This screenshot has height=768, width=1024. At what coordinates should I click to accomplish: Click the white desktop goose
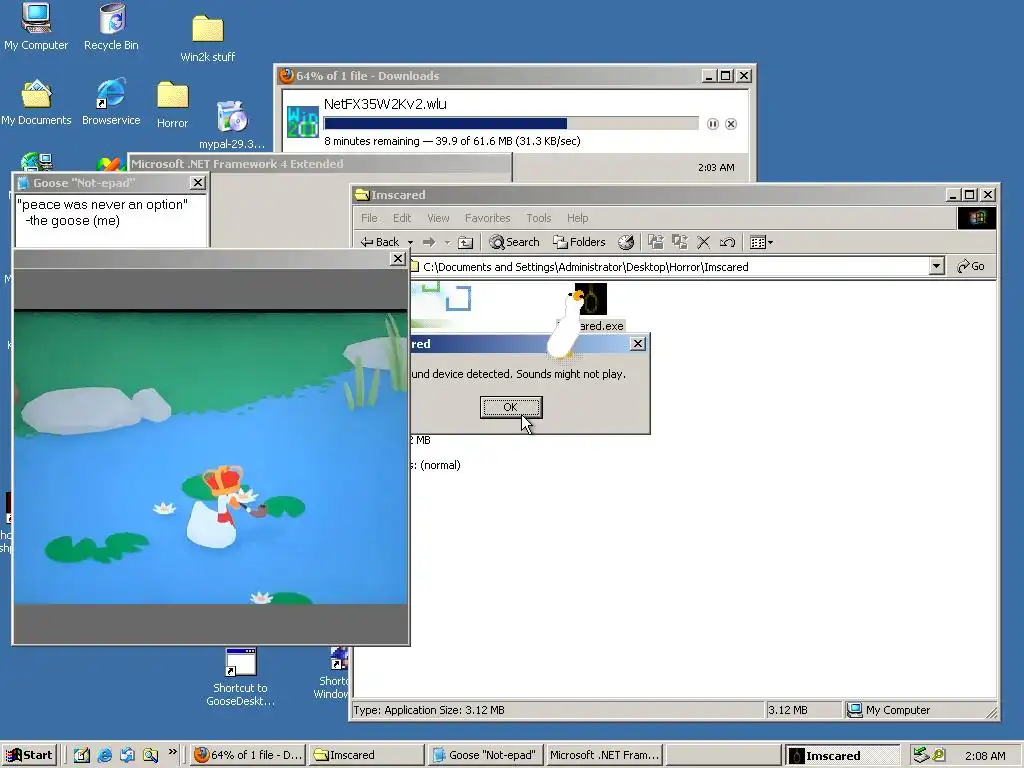[566, 327]
